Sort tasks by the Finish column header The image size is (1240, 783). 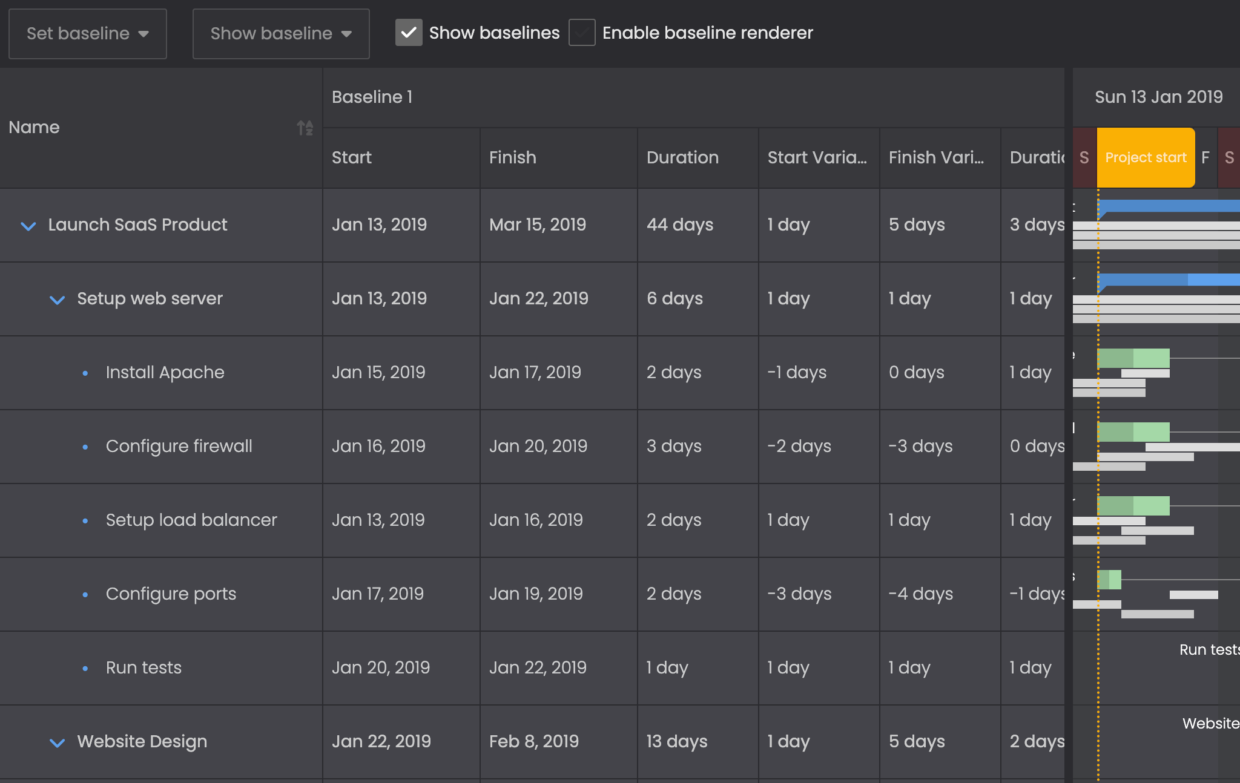[x=511, y=157]
